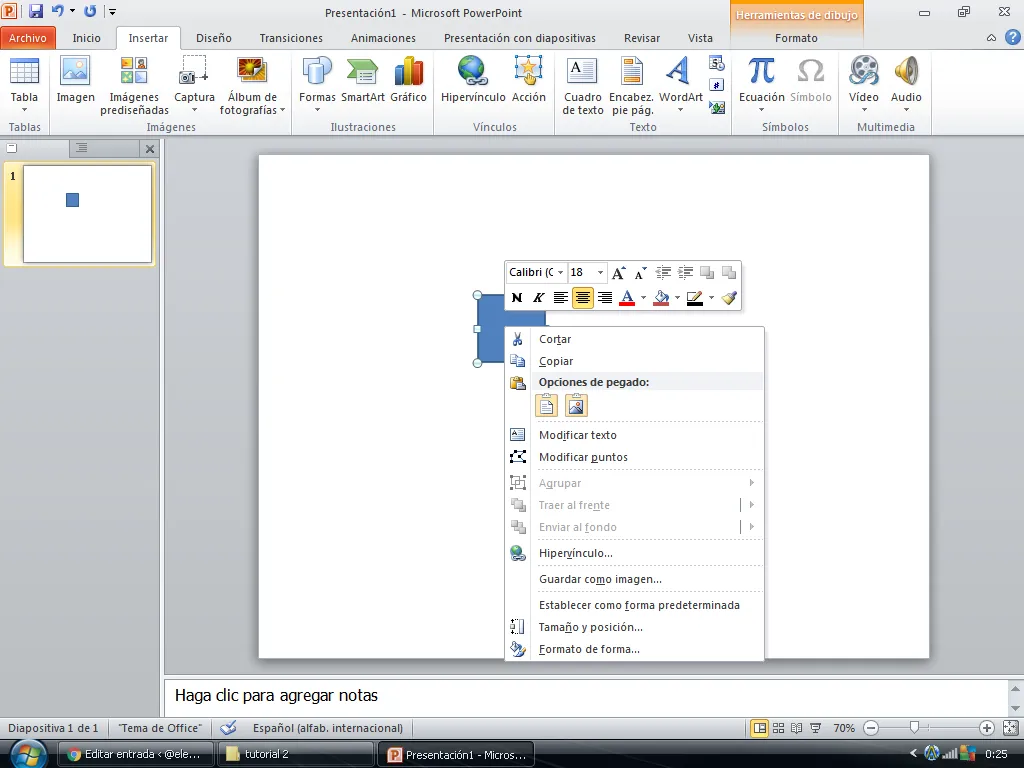Decrease font size in mini toolbar
Screen dimensions: 1024x768
641,272
